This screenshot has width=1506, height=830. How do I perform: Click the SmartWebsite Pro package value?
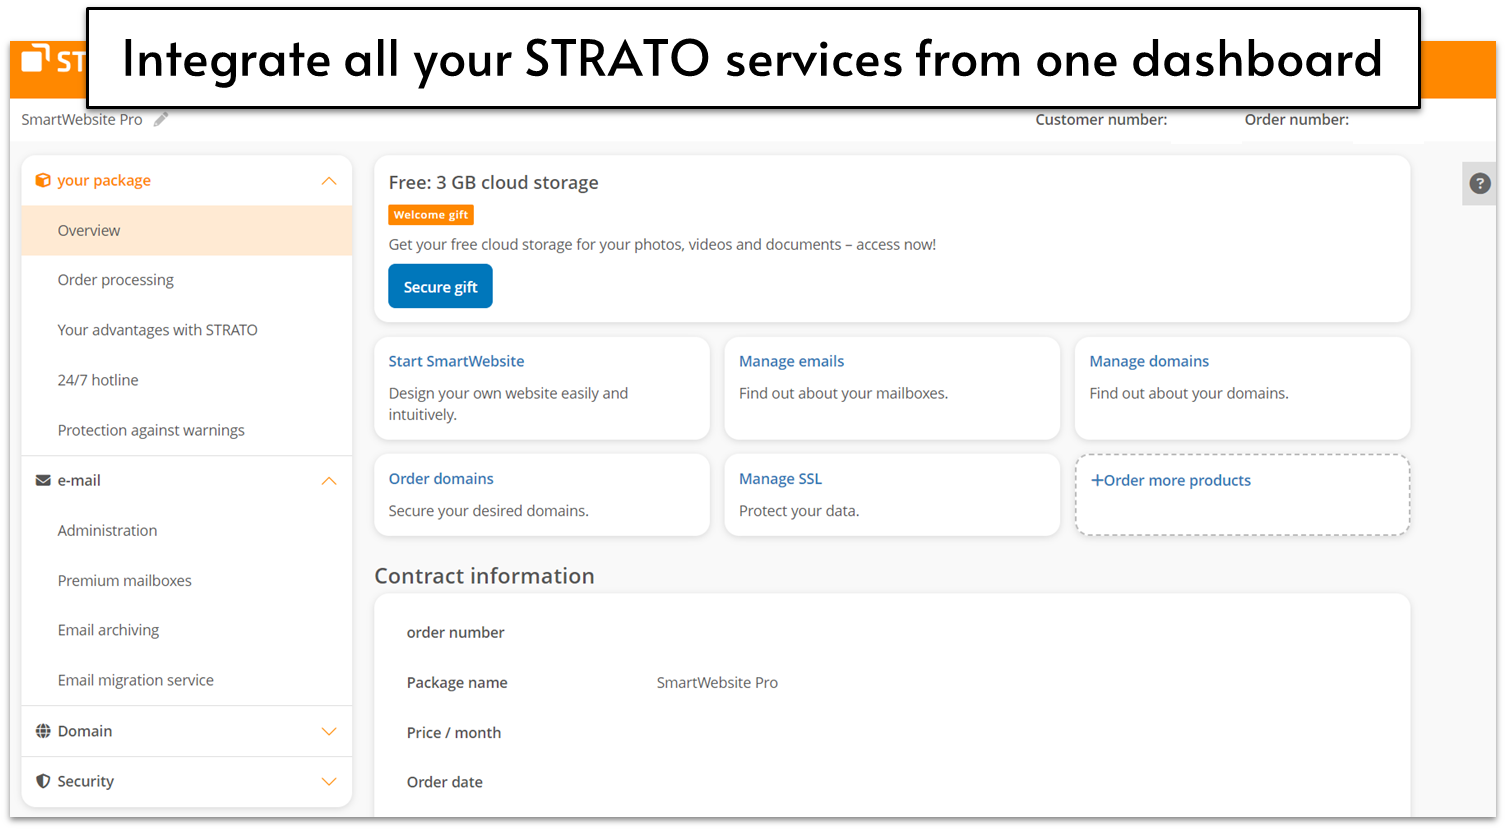717,682
